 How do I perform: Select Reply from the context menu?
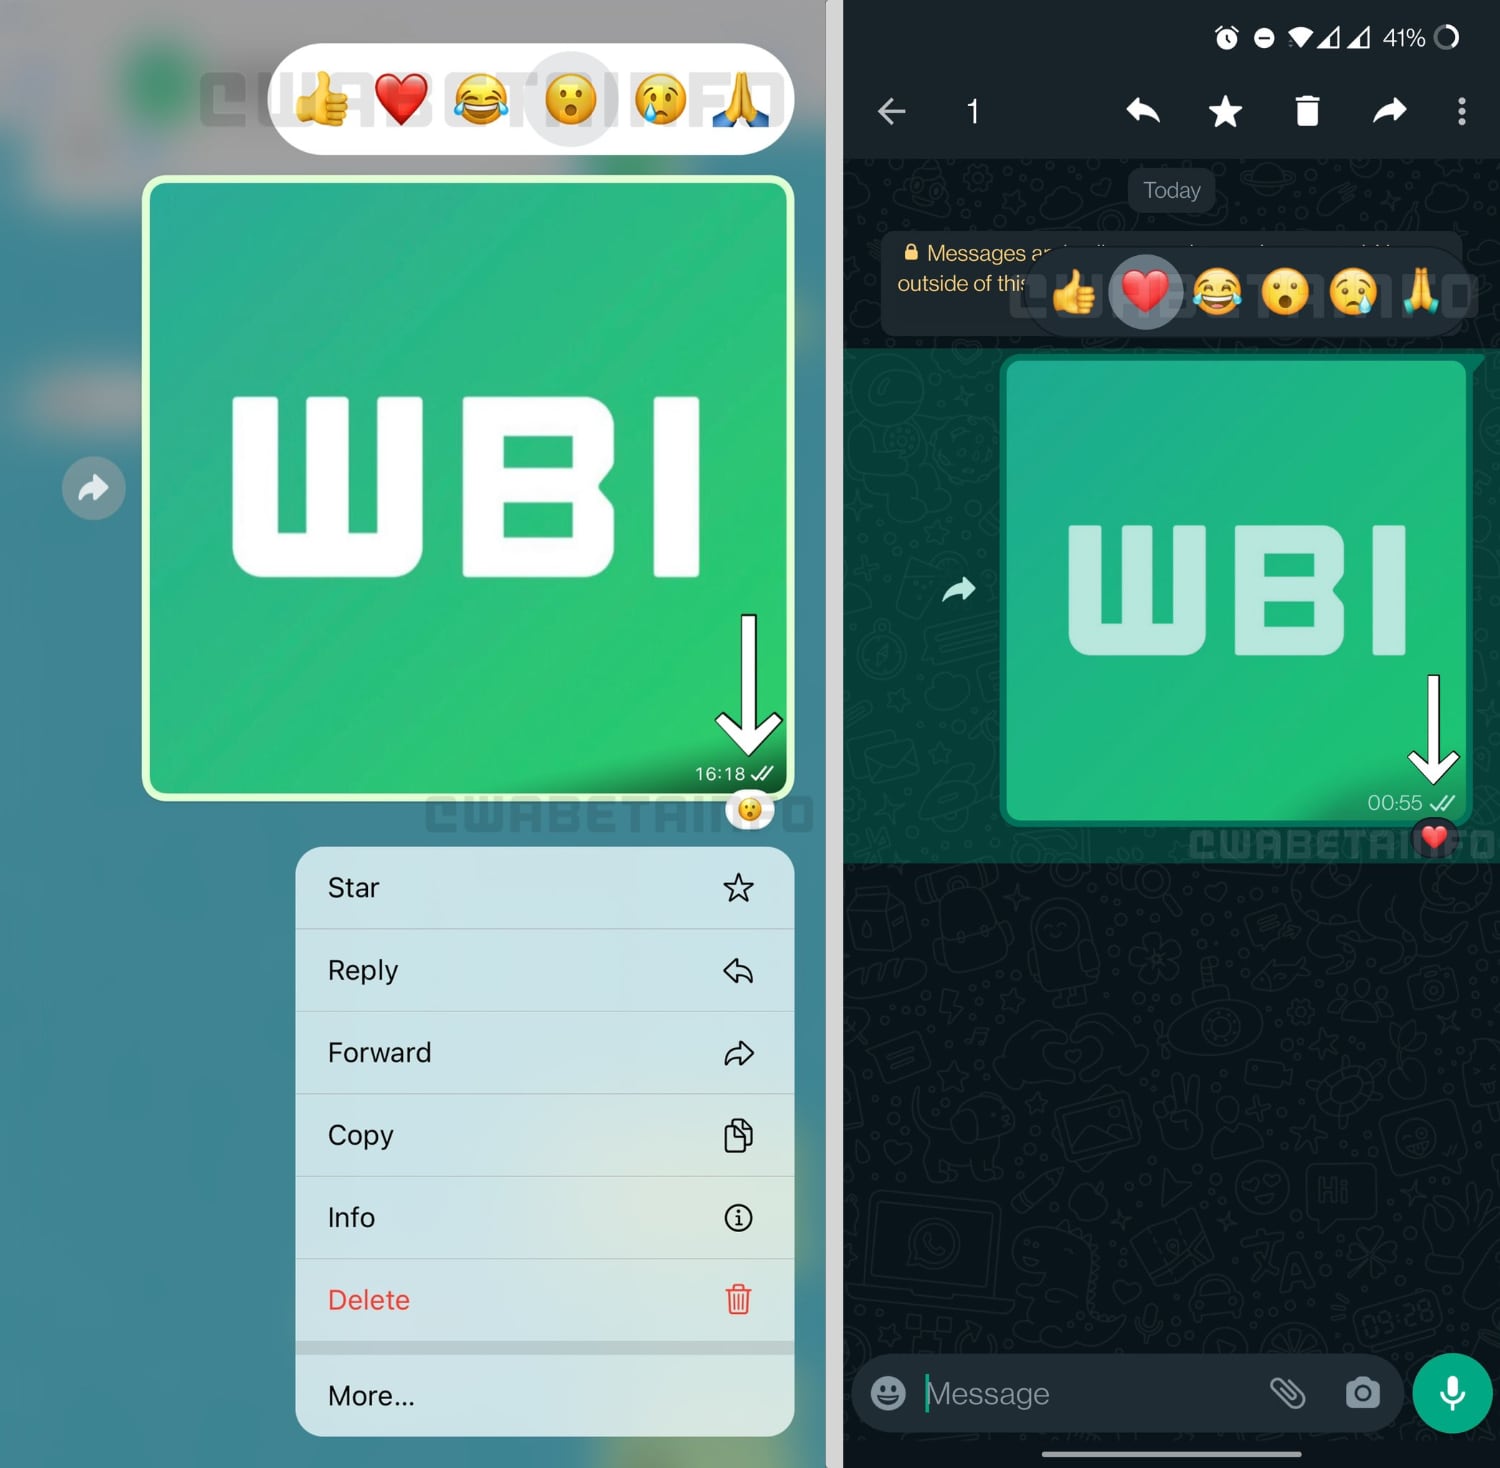[x=545, y=970]
